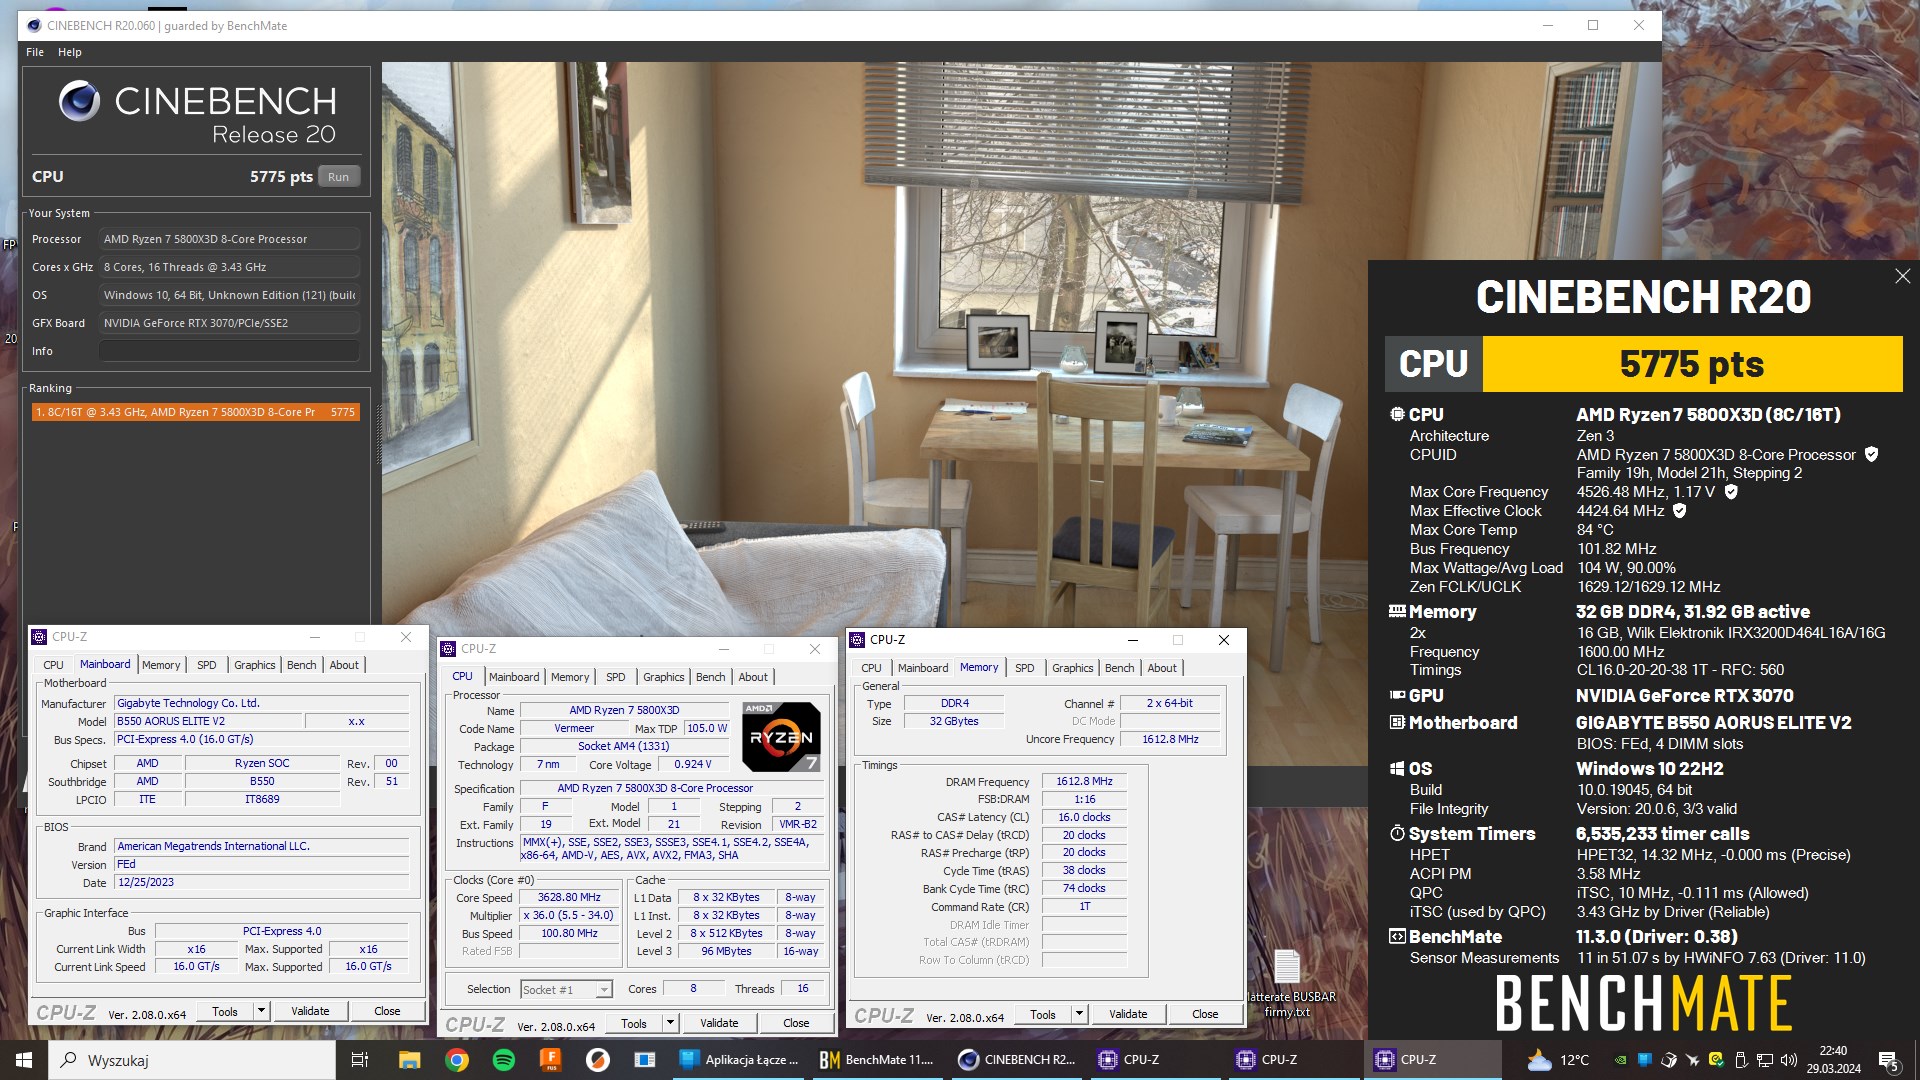
Task: Click the Windows taskbar search box
Action: pyautogui.click(x=192, y=1060)
